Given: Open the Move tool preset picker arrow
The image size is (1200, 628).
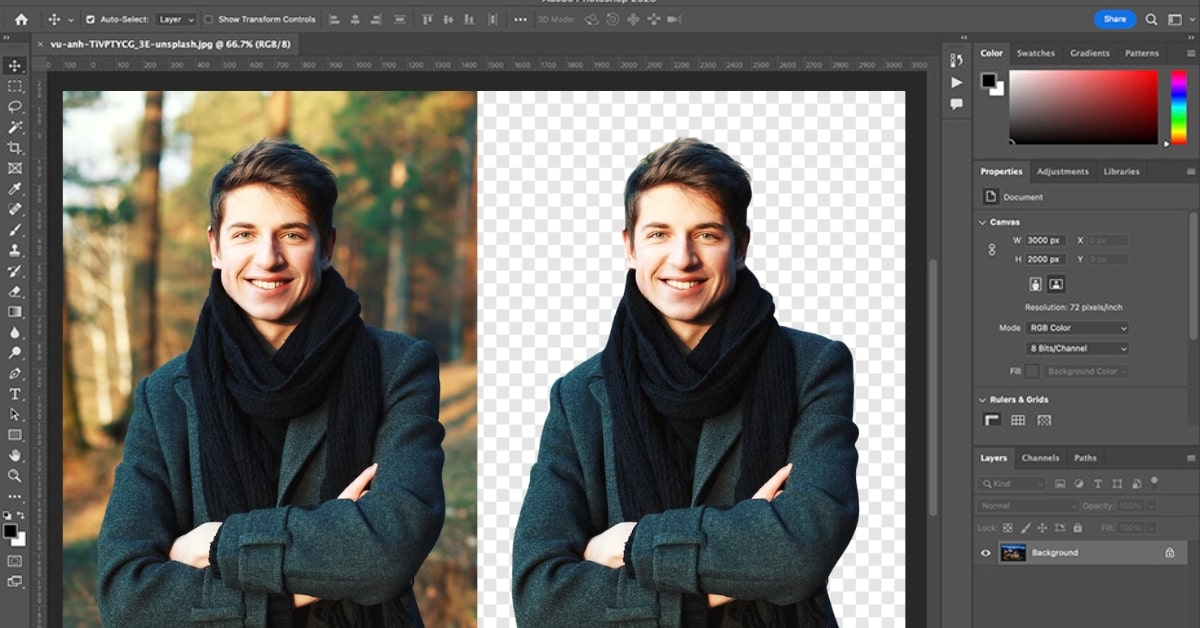Looking at the screenshot, I should (70, 19).
